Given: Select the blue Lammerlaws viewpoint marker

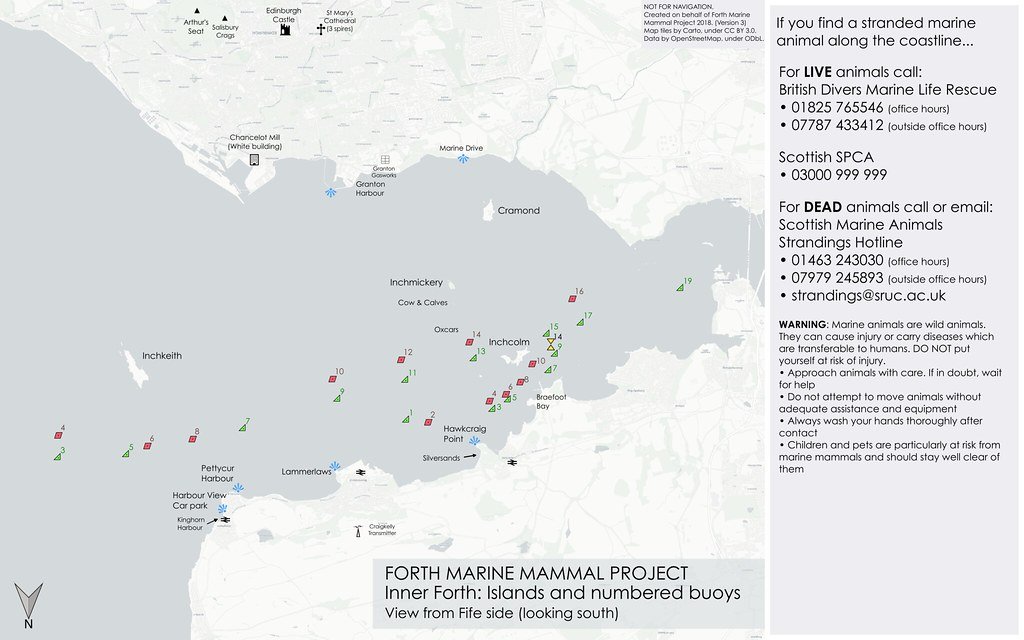Looking at the screenshot, I should [x=336, y=465].
